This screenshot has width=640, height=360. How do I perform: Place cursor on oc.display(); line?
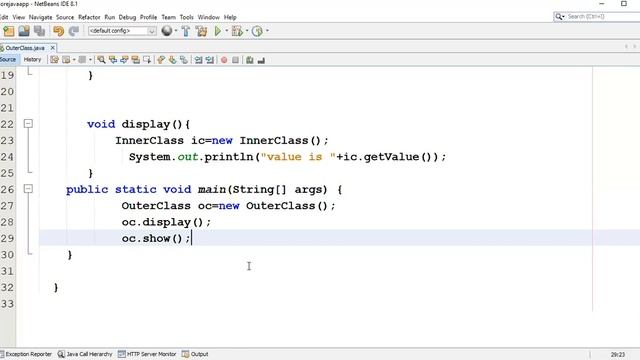click(166, 222)
